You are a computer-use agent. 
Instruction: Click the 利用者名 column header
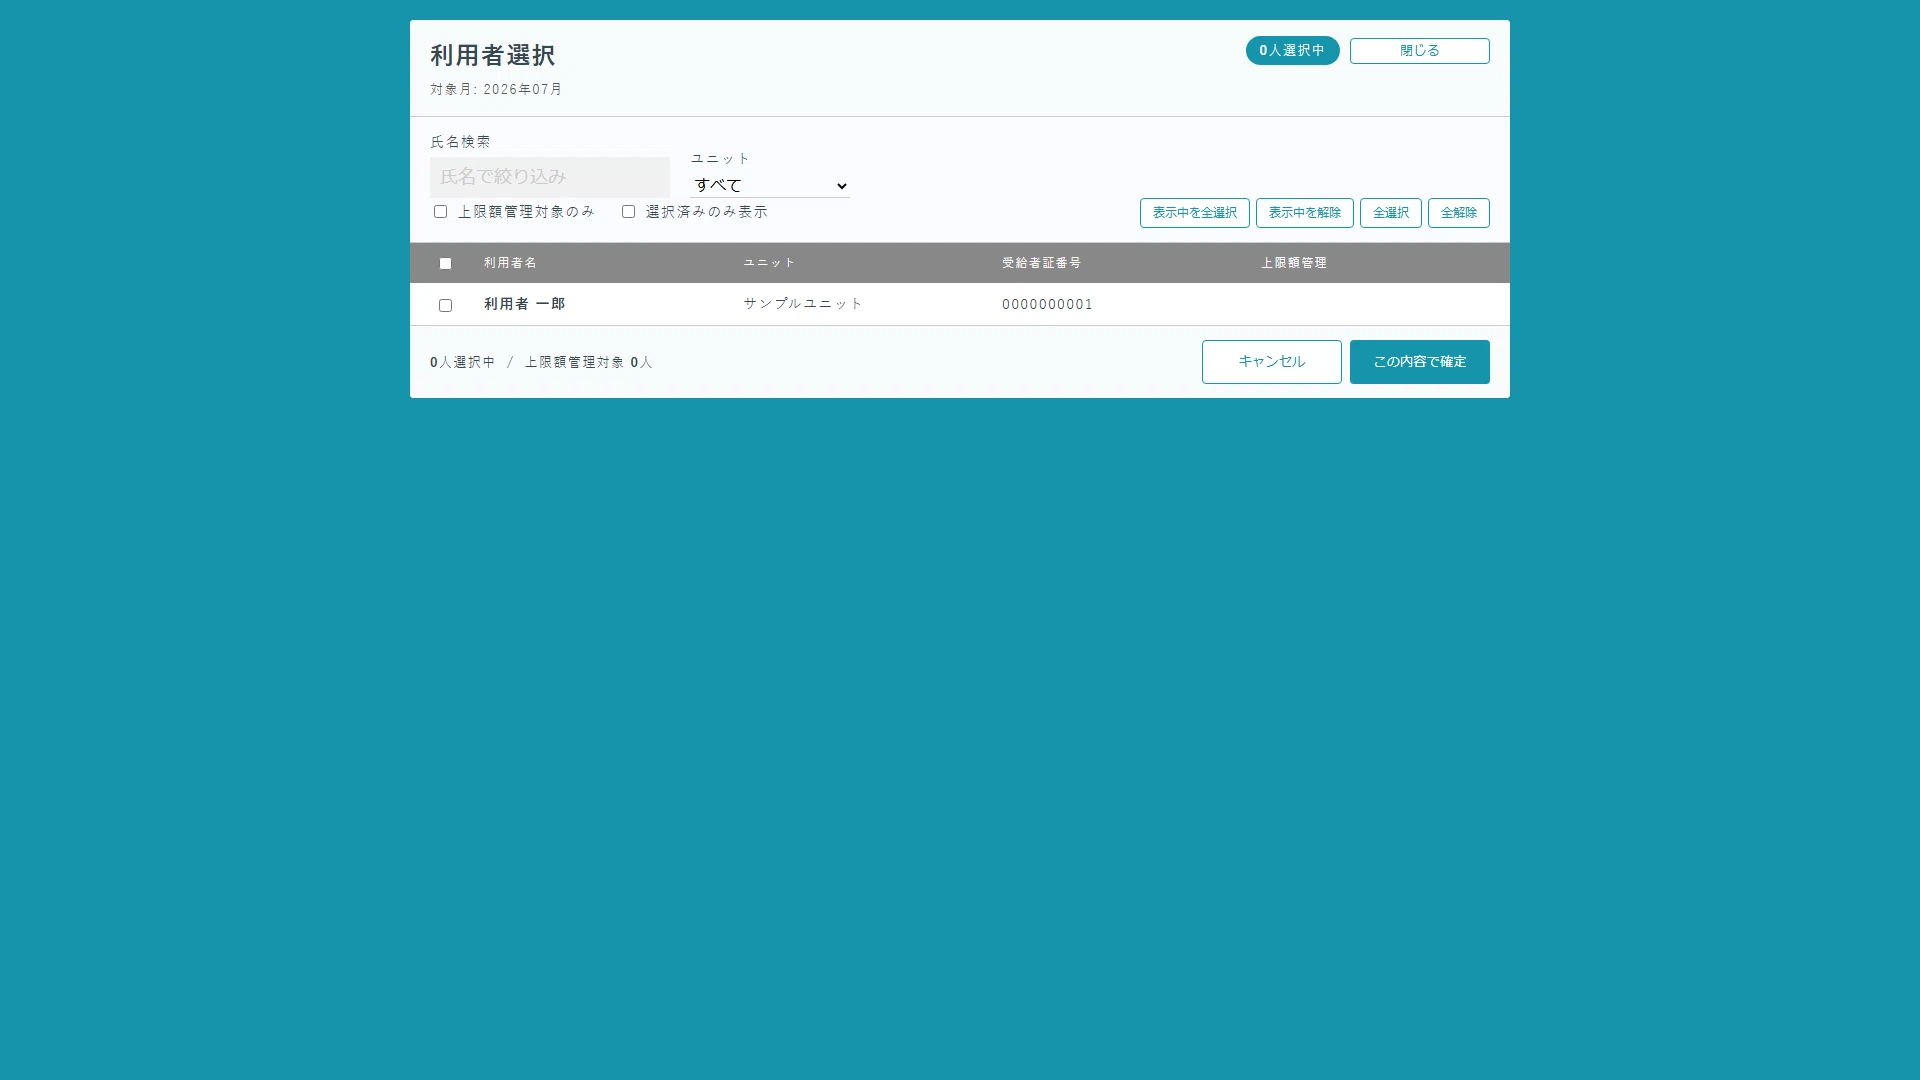[x=510, y=263]
